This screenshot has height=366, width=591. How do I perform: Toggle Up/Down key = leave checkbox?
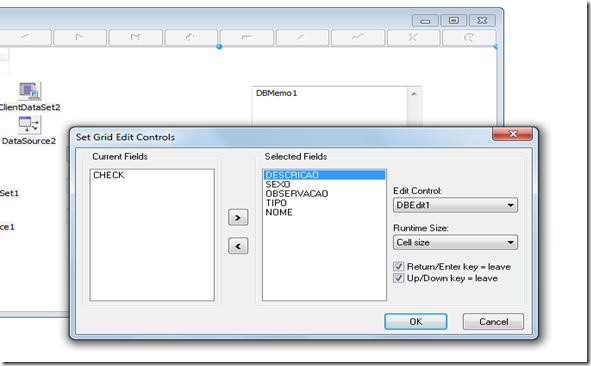(399, 278)
